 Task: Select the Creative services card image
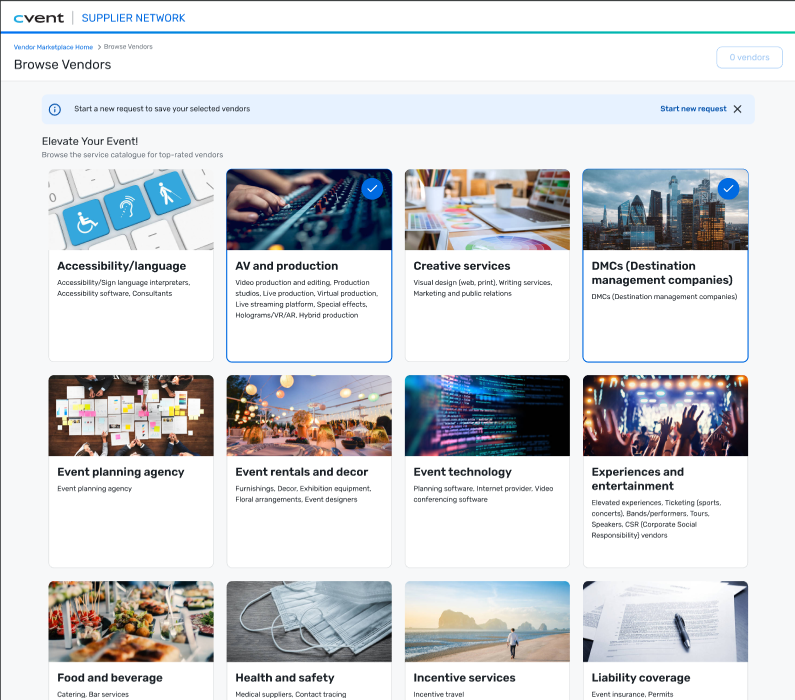click(487, 209)
